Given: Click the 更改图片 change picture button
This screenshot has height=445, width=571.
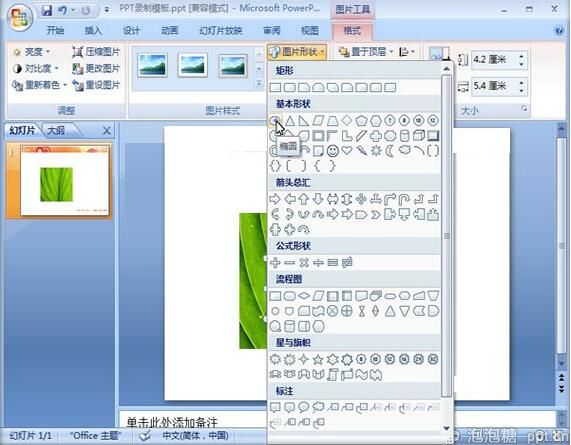Looking at the screenshot, I should pyautogui.click(x=96, y=68).
